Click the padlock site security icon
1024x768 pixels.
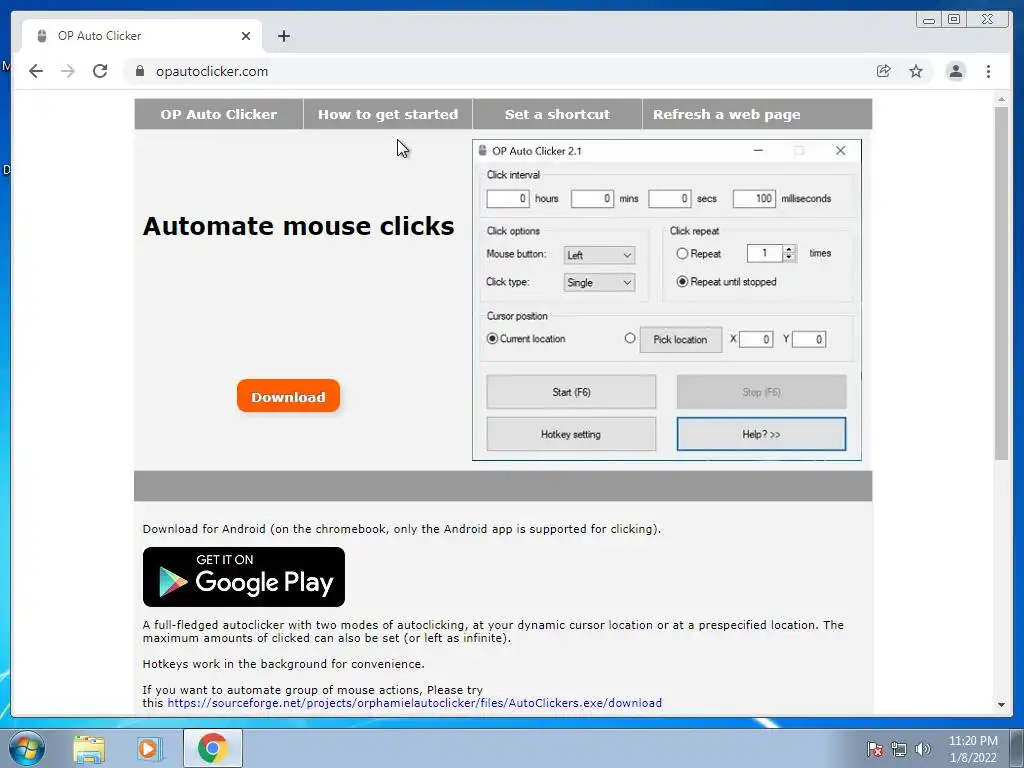coord(140,71)
